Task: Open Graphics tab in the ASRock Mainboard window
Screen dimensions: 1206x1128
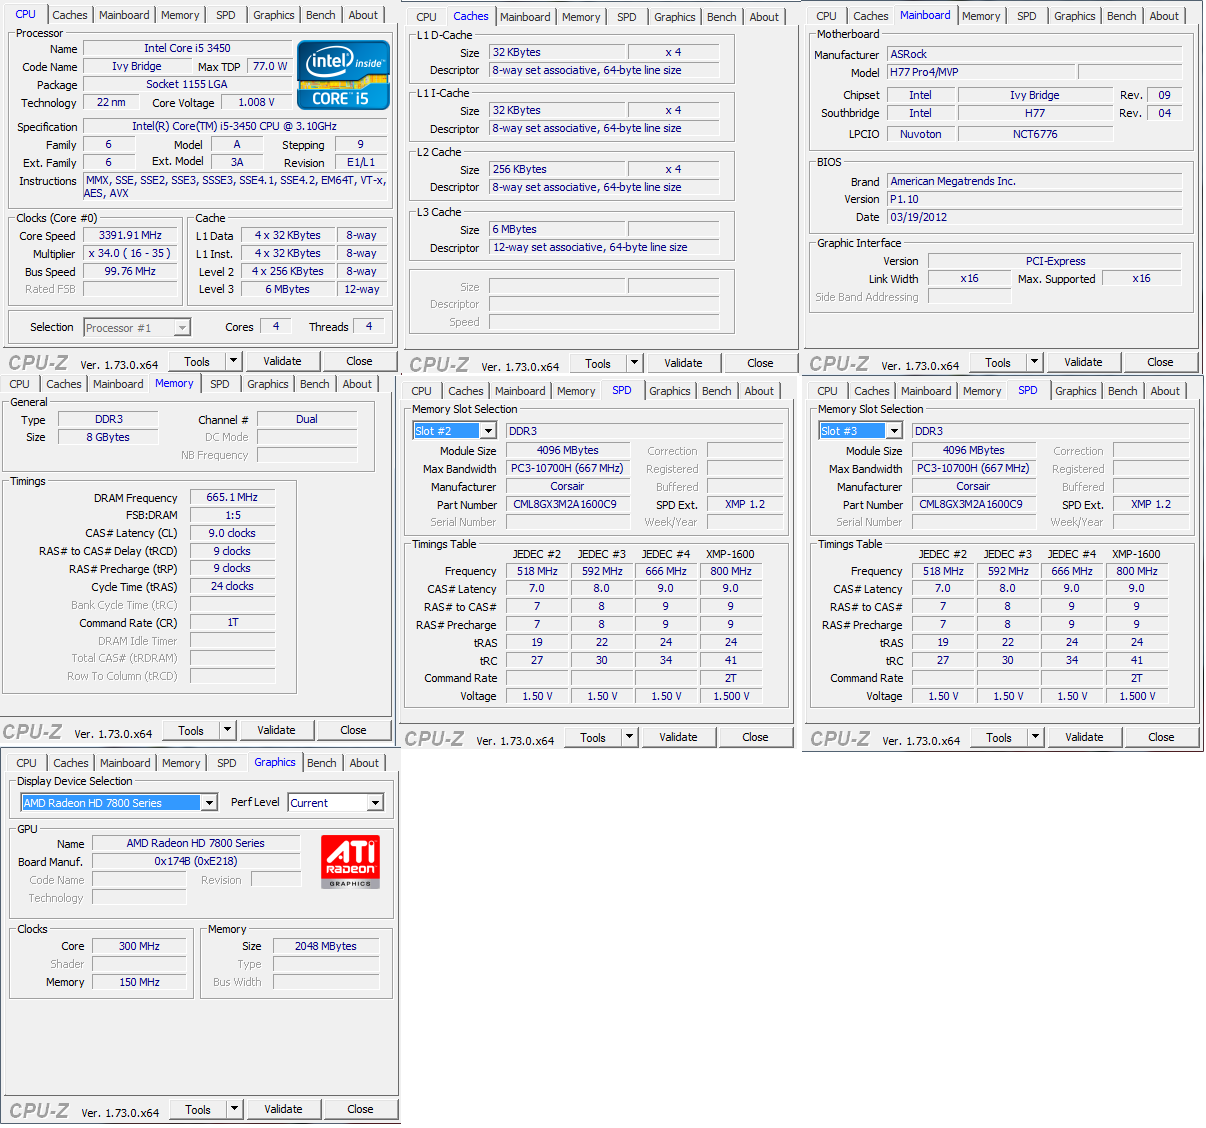Action: 1075,16
